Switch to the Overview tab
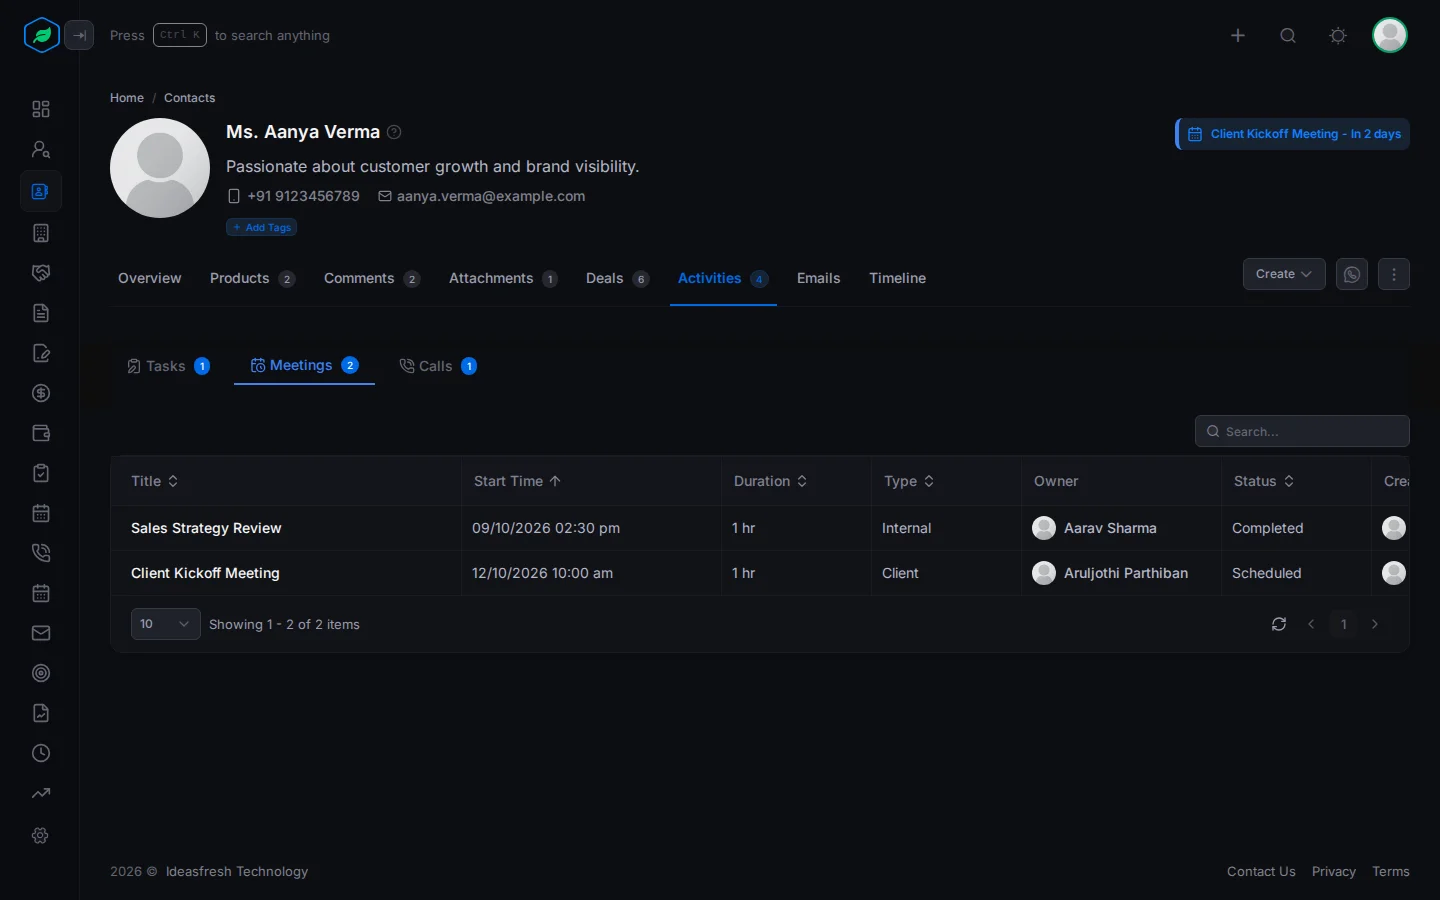 [150, 278]
